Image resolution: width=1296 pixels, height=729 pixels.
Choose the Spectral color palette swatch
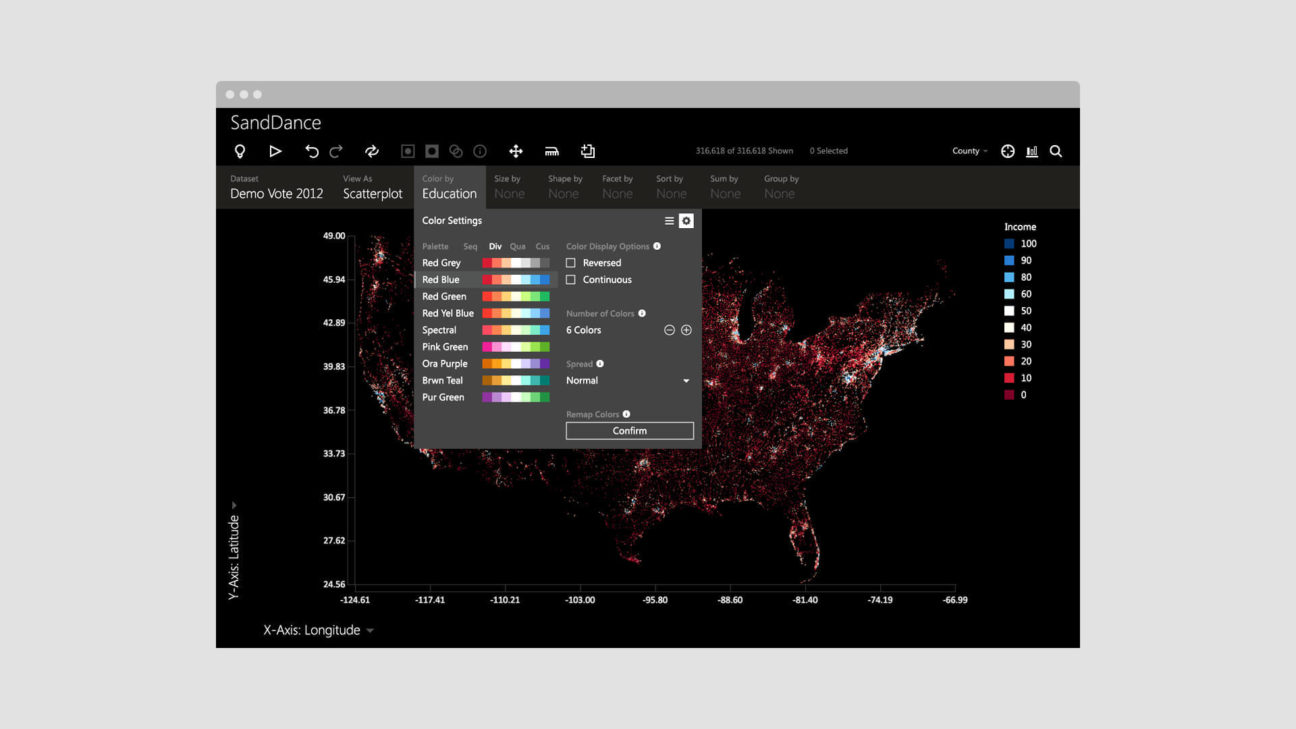pos(515,330)
